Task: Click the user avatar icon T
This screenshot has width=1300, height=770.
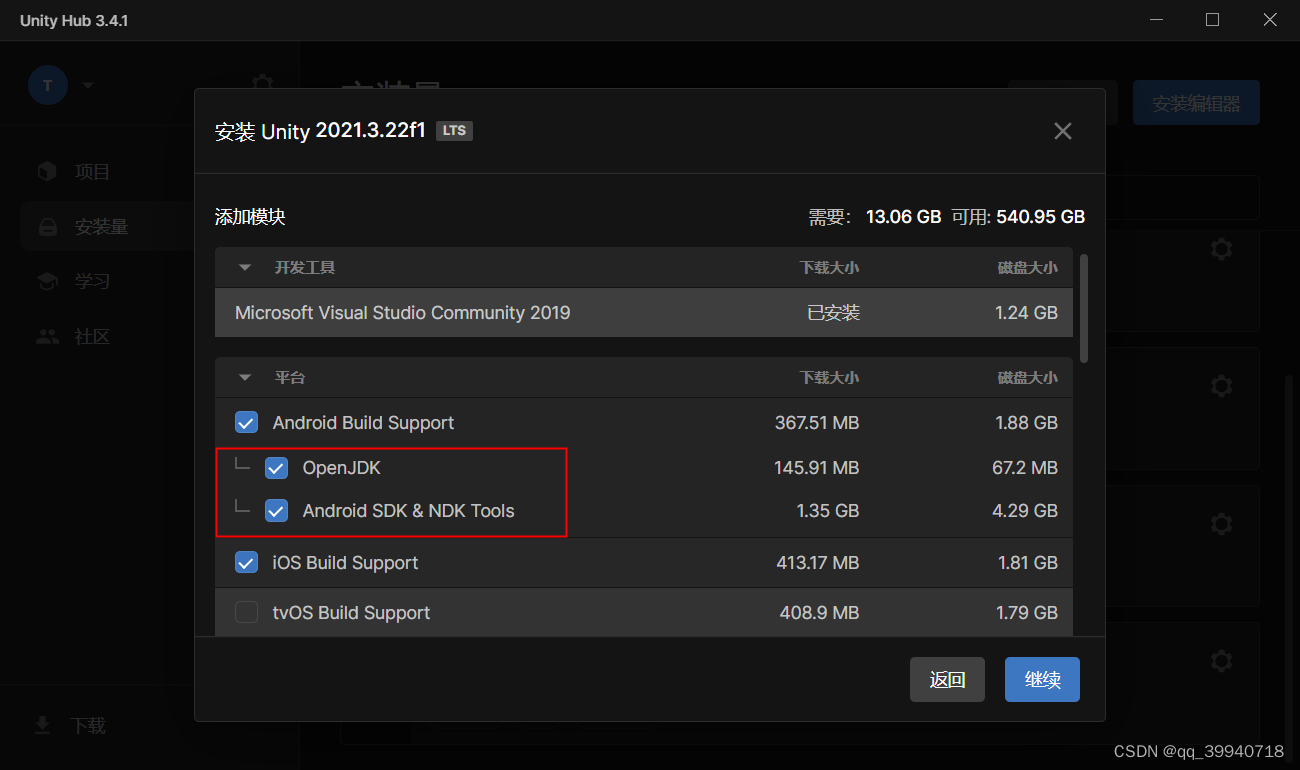Action: pyautogui.click(x=48, y=86)
